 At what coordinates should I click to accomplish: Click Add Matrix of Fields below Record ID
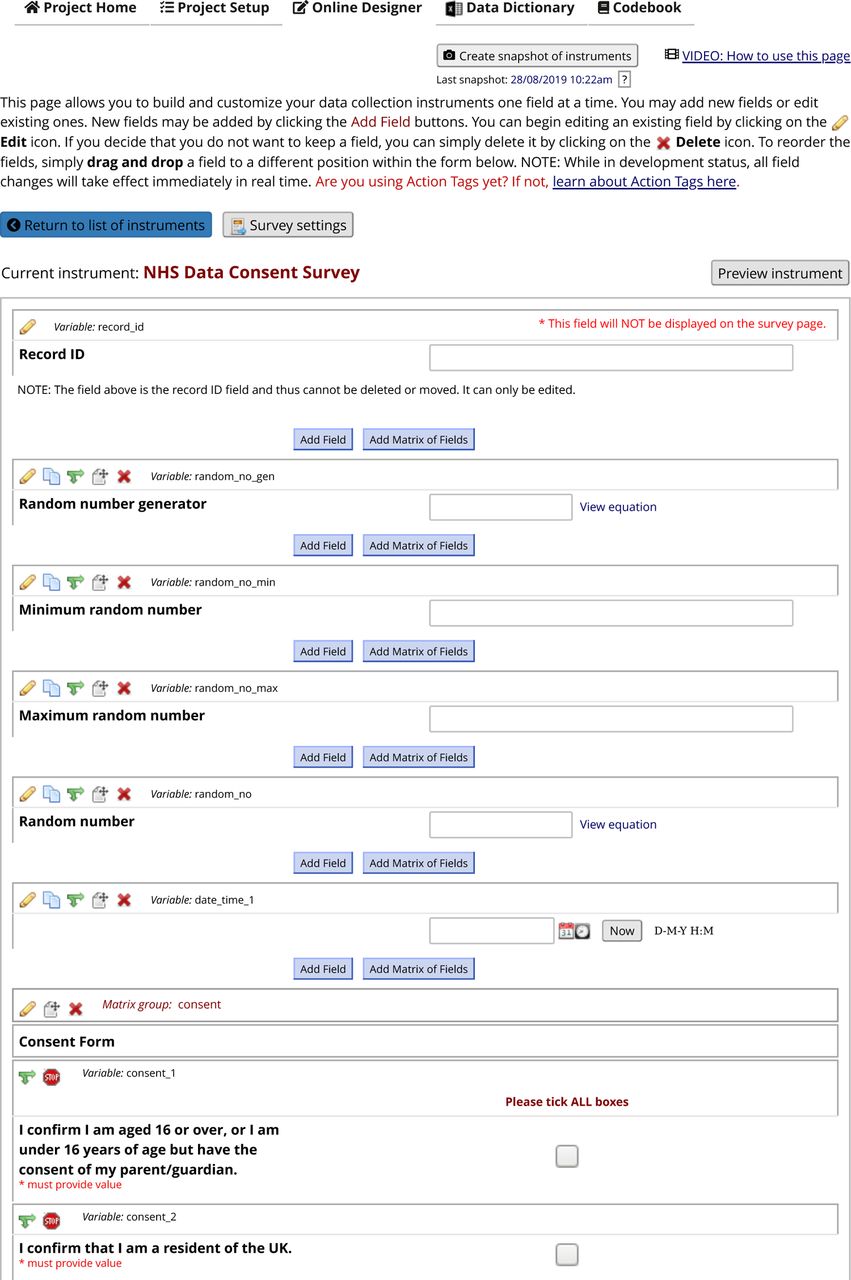point(418,439)
